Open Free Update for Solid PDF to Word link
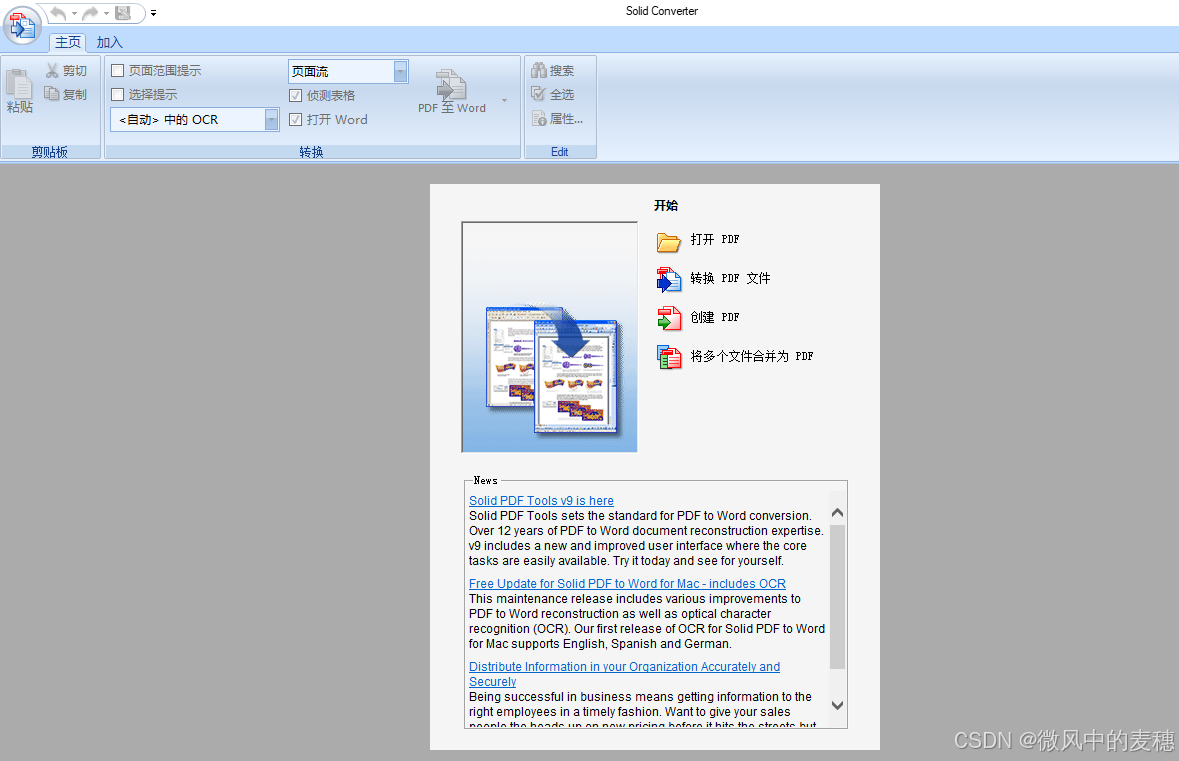1179x761 pixels. (627, 584)
